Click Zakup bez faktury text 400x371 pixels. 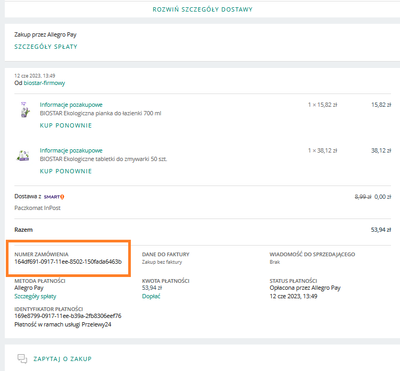(162, 262)
